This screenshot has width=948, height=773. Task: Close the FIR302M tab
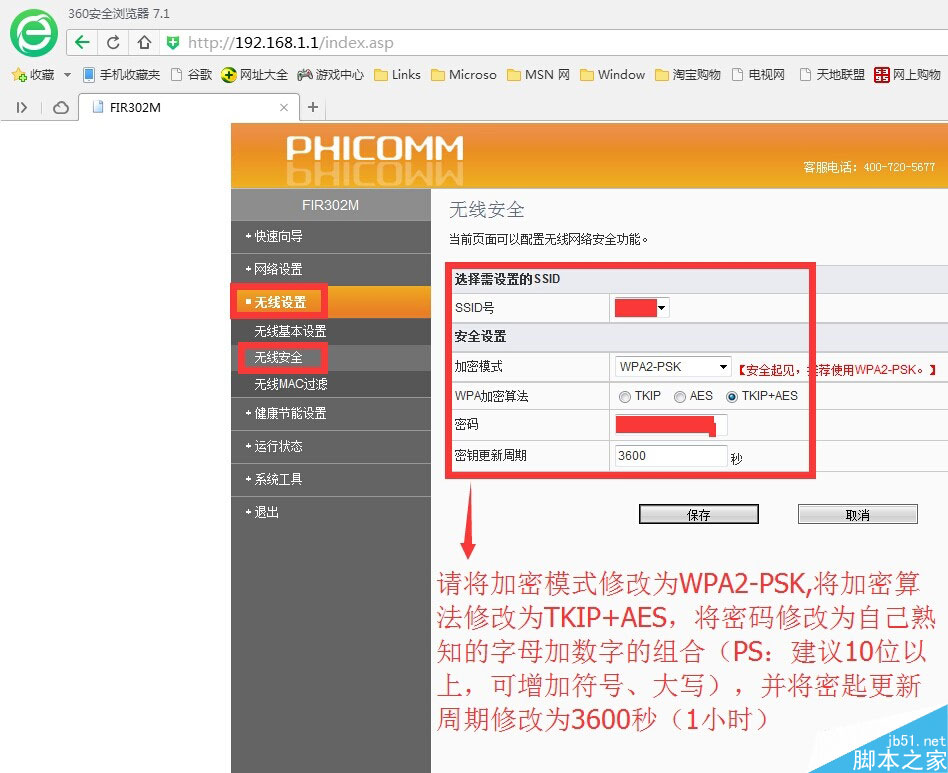coord(284,108)
